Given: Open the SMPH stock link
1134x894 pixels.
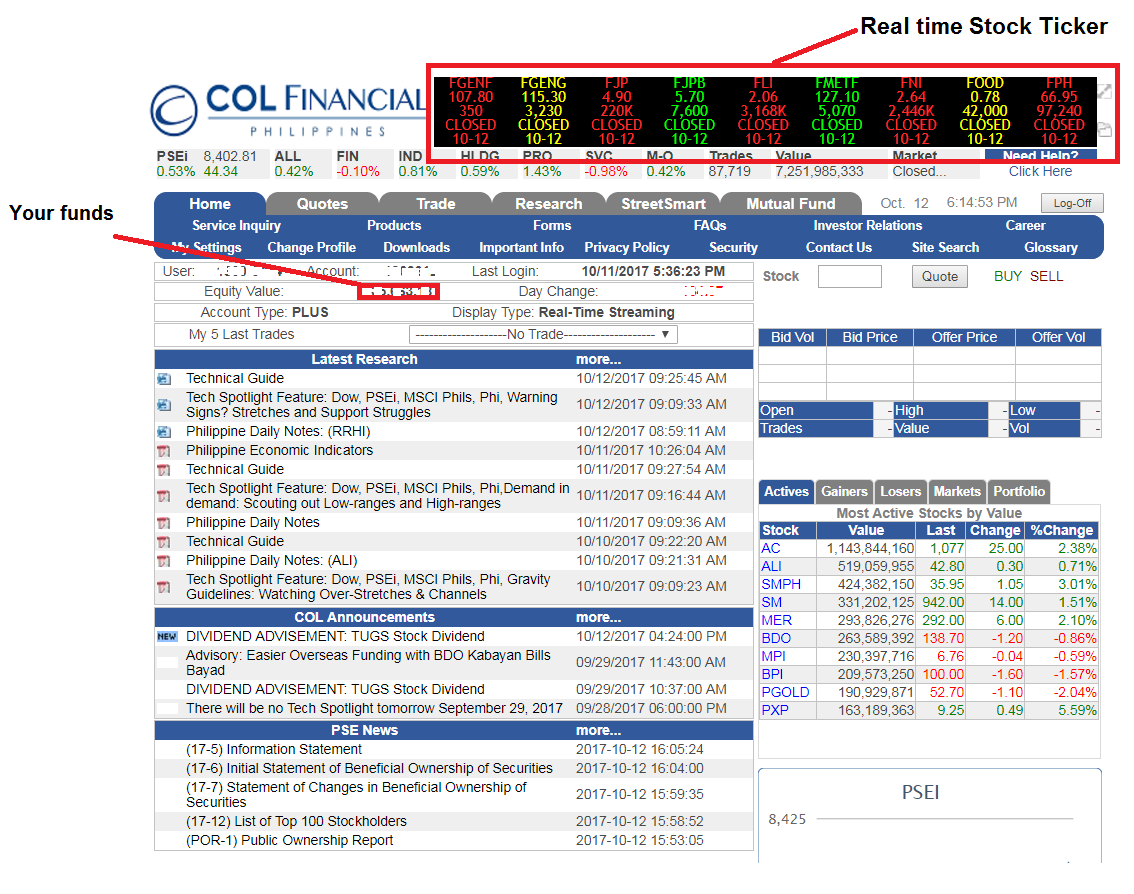Looking at the screenshot, I should click(x=780, y=584).
